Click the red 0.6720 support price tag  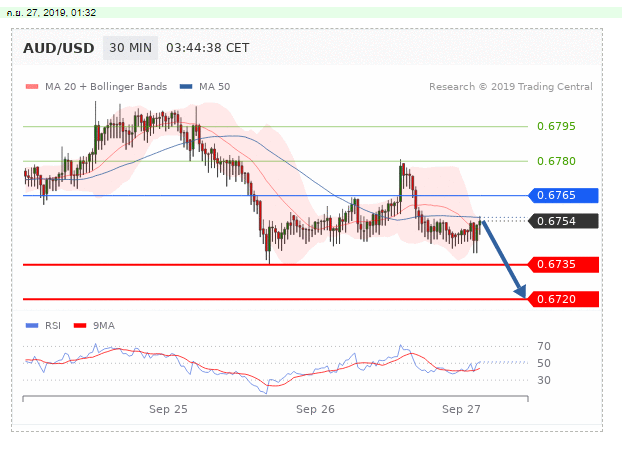(x=563, y=299)
